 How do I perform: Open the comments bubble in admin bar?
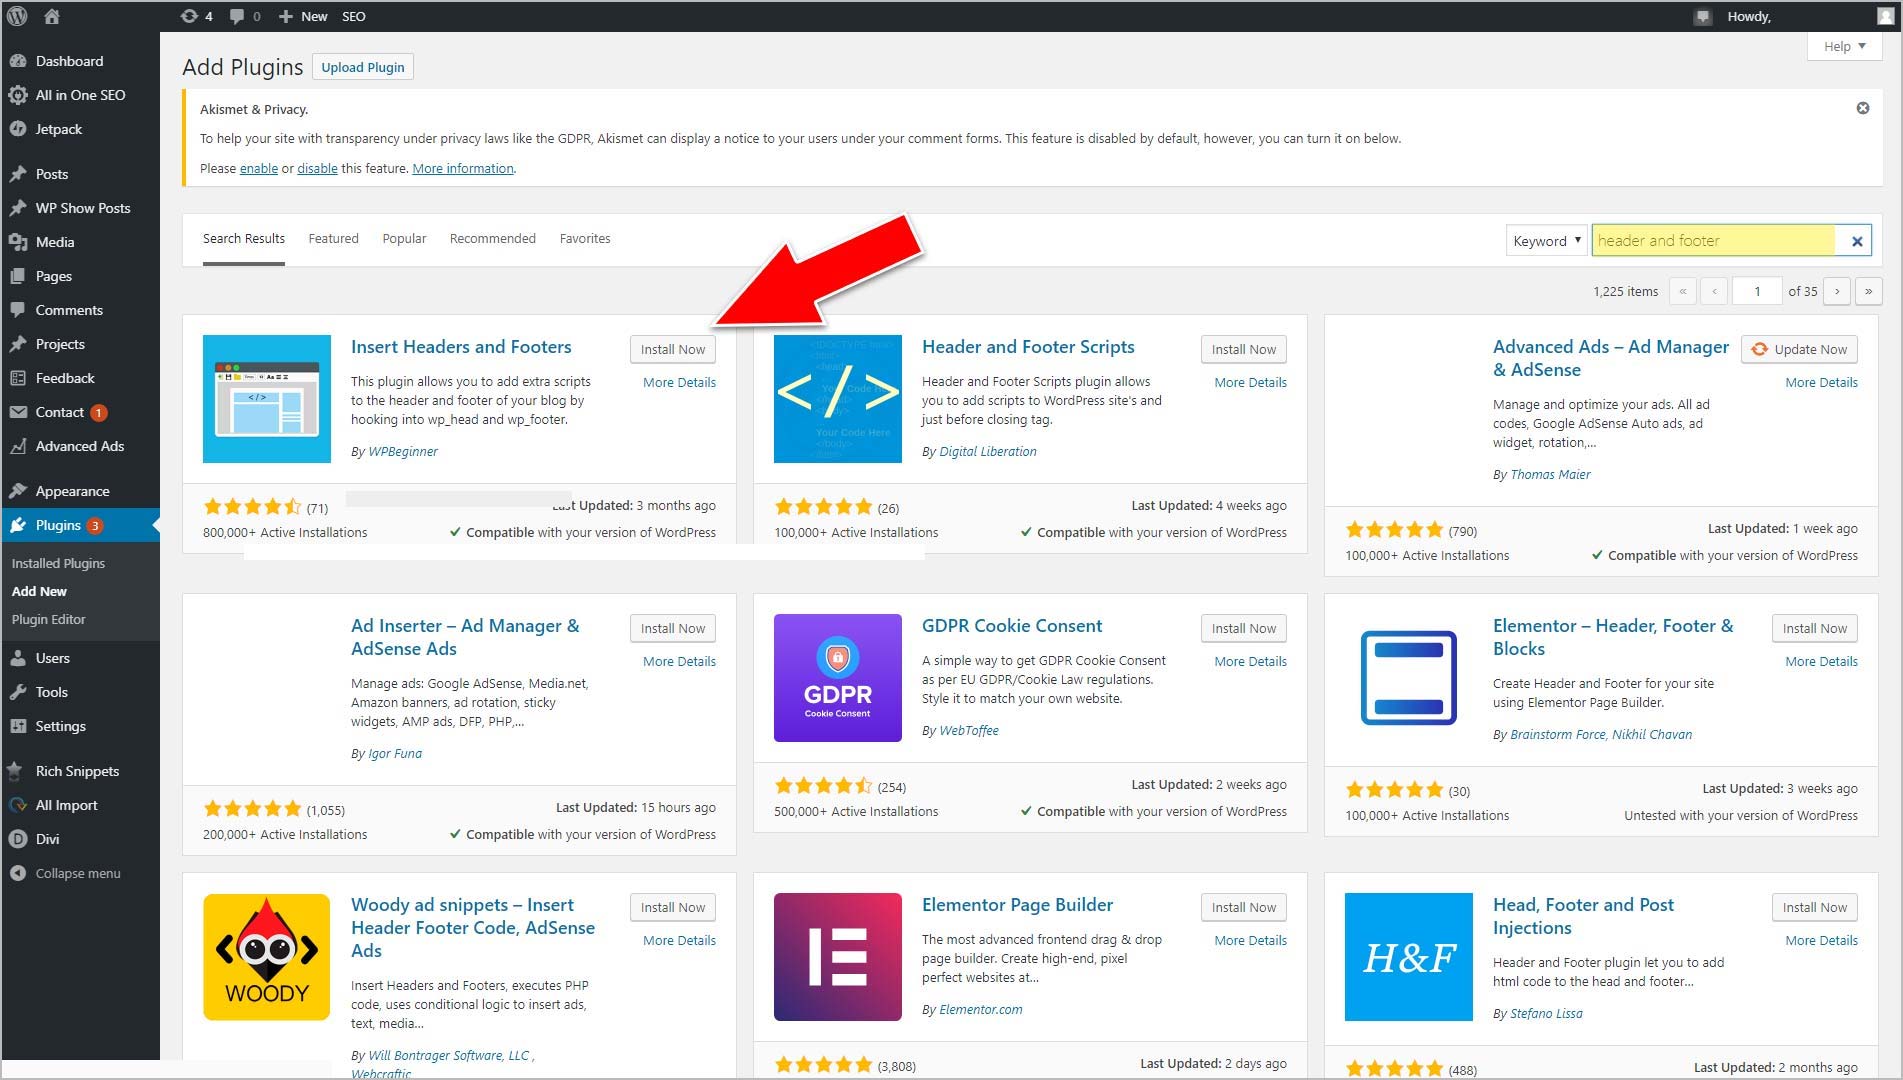tap(245, 16)
